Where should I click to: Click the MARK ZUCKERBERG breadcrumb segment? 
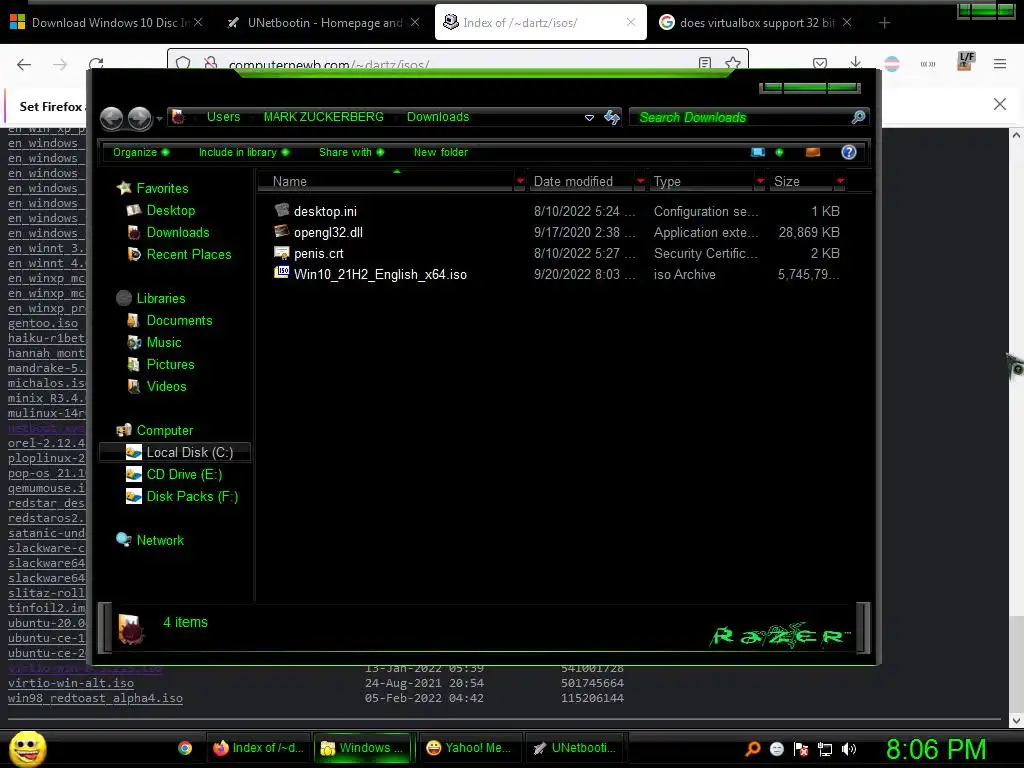point(323,117)
